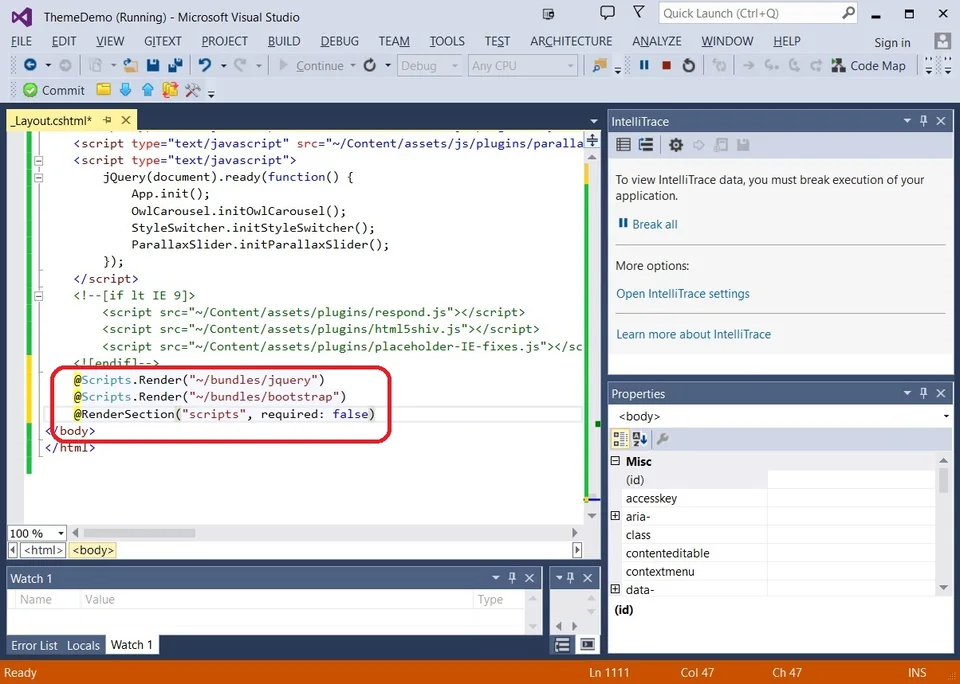
Task: Click the accesskey property row
Action: pos(779,498)
